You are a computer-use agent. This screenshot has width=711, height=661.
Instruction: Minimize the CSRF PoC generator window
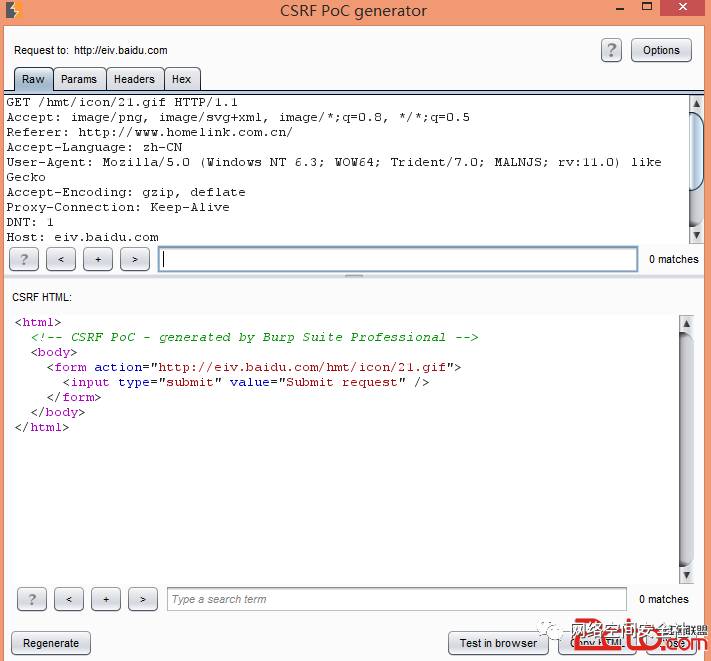pyautogui.click(x=620, y=8)
